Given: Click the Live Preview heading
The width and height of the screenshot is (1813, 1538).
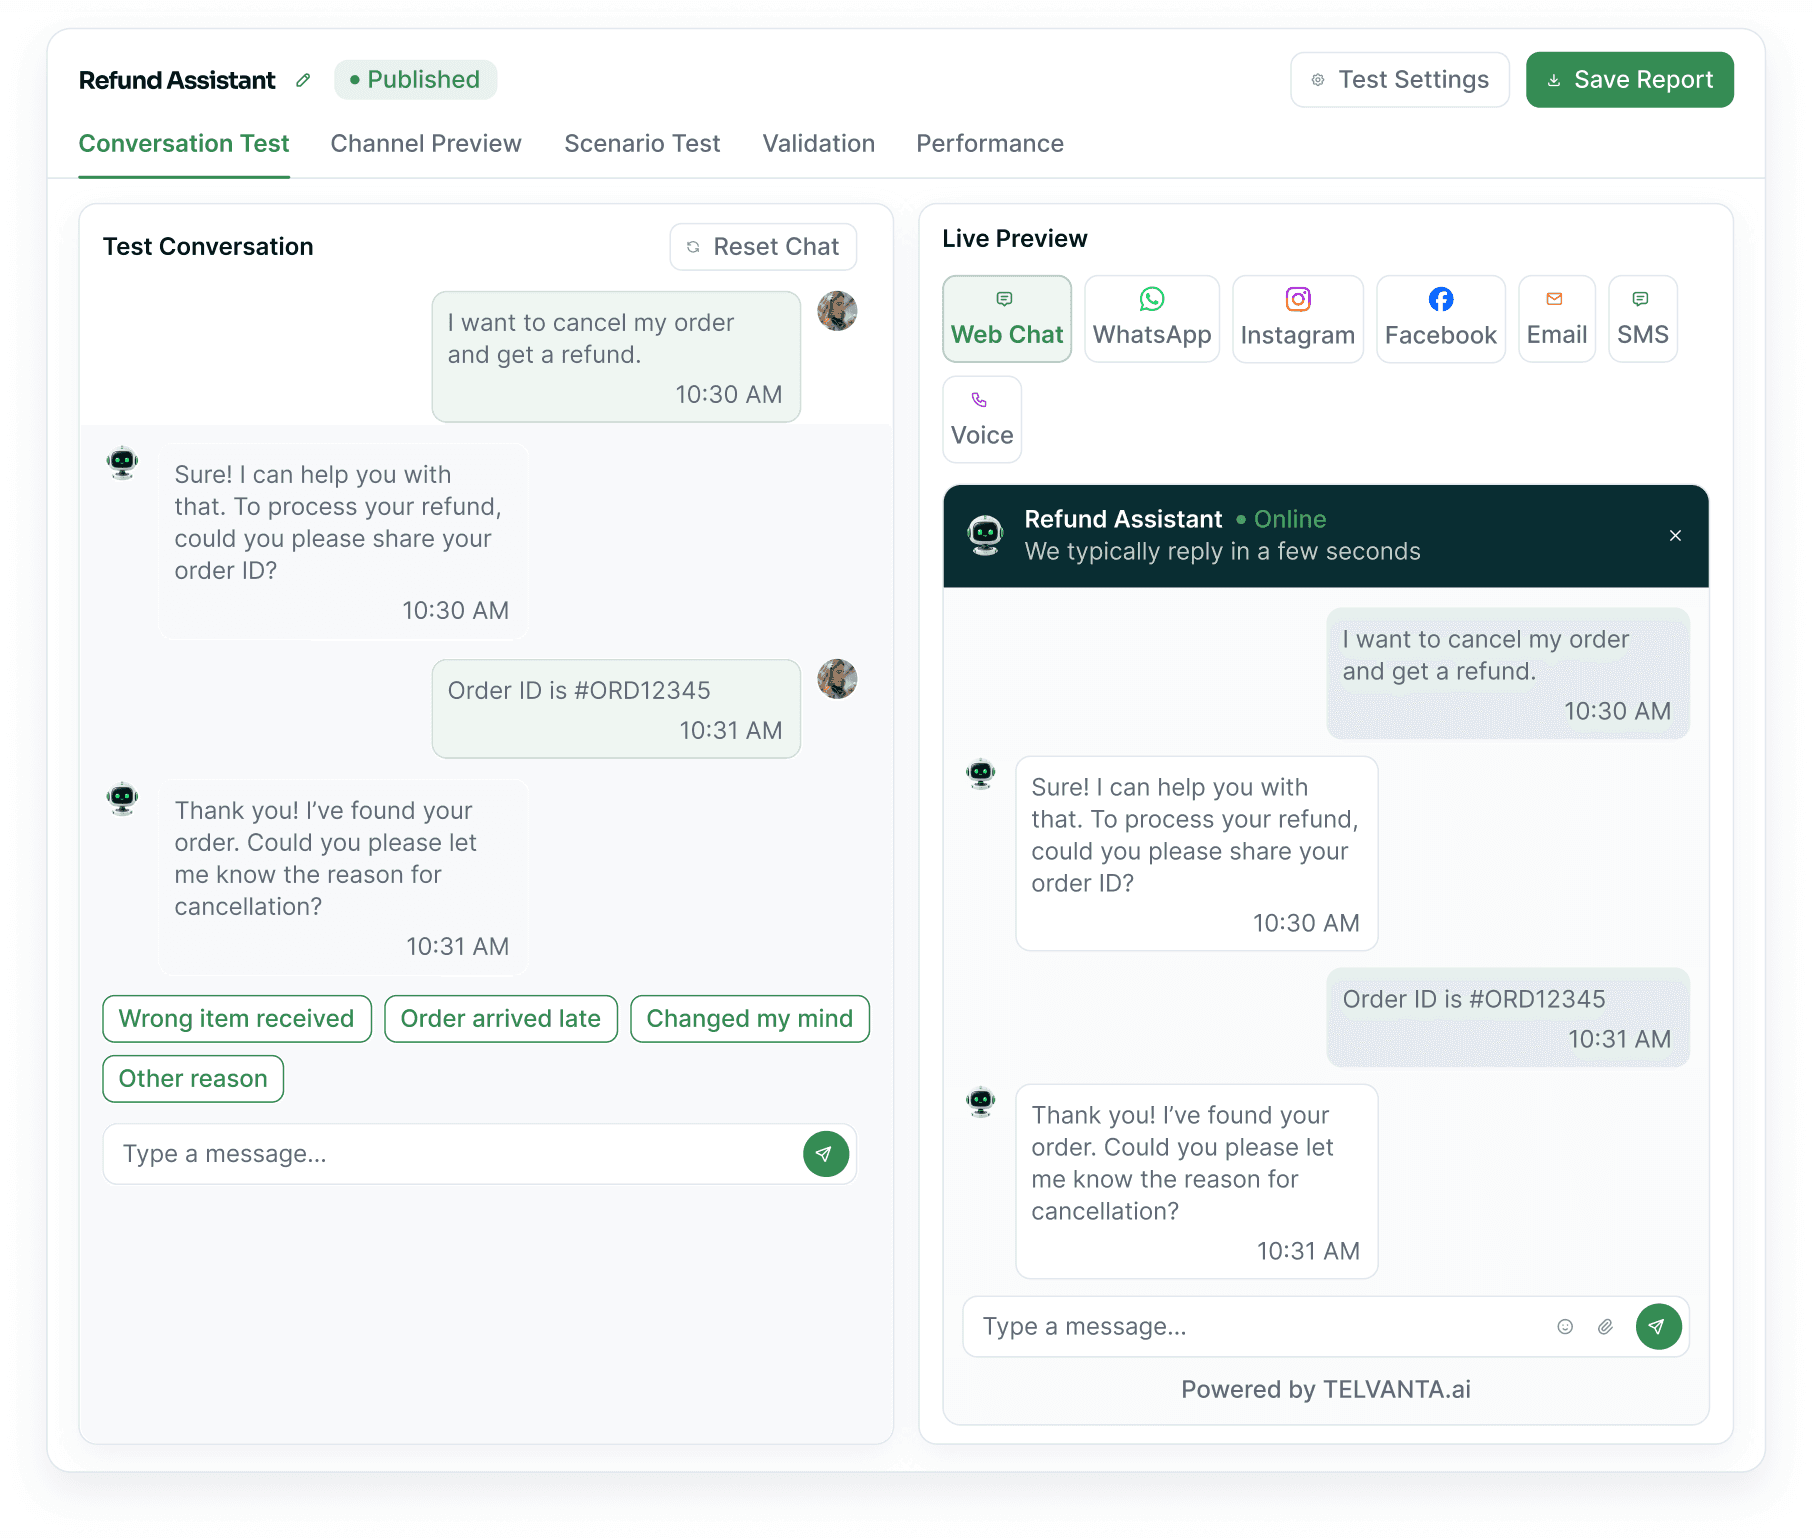Looking at the screenshot, I should coord(1015,239).
